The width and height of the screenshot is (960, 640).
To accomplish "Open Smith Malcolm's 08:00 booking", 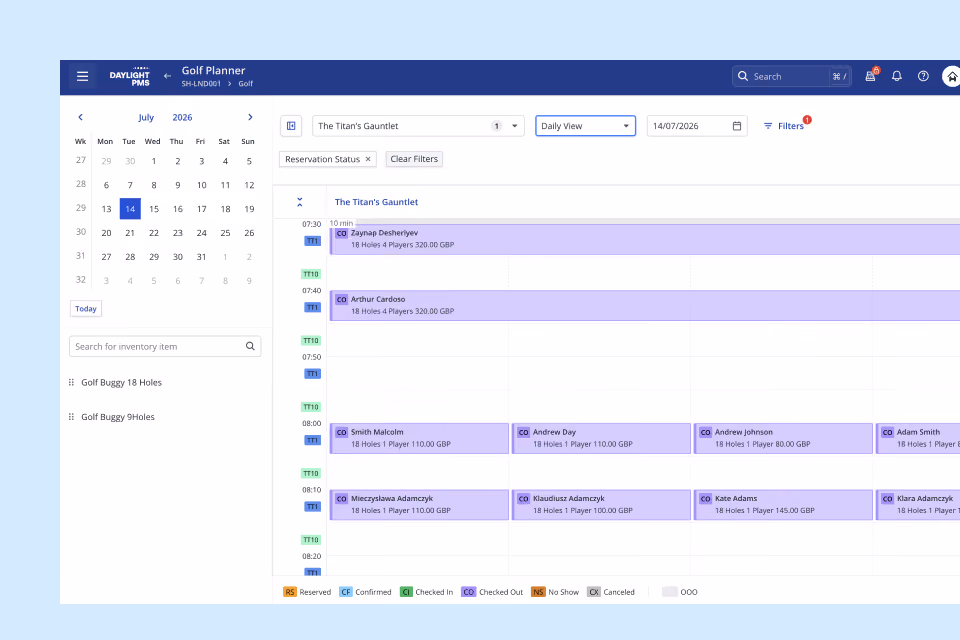I will point(419,438).
